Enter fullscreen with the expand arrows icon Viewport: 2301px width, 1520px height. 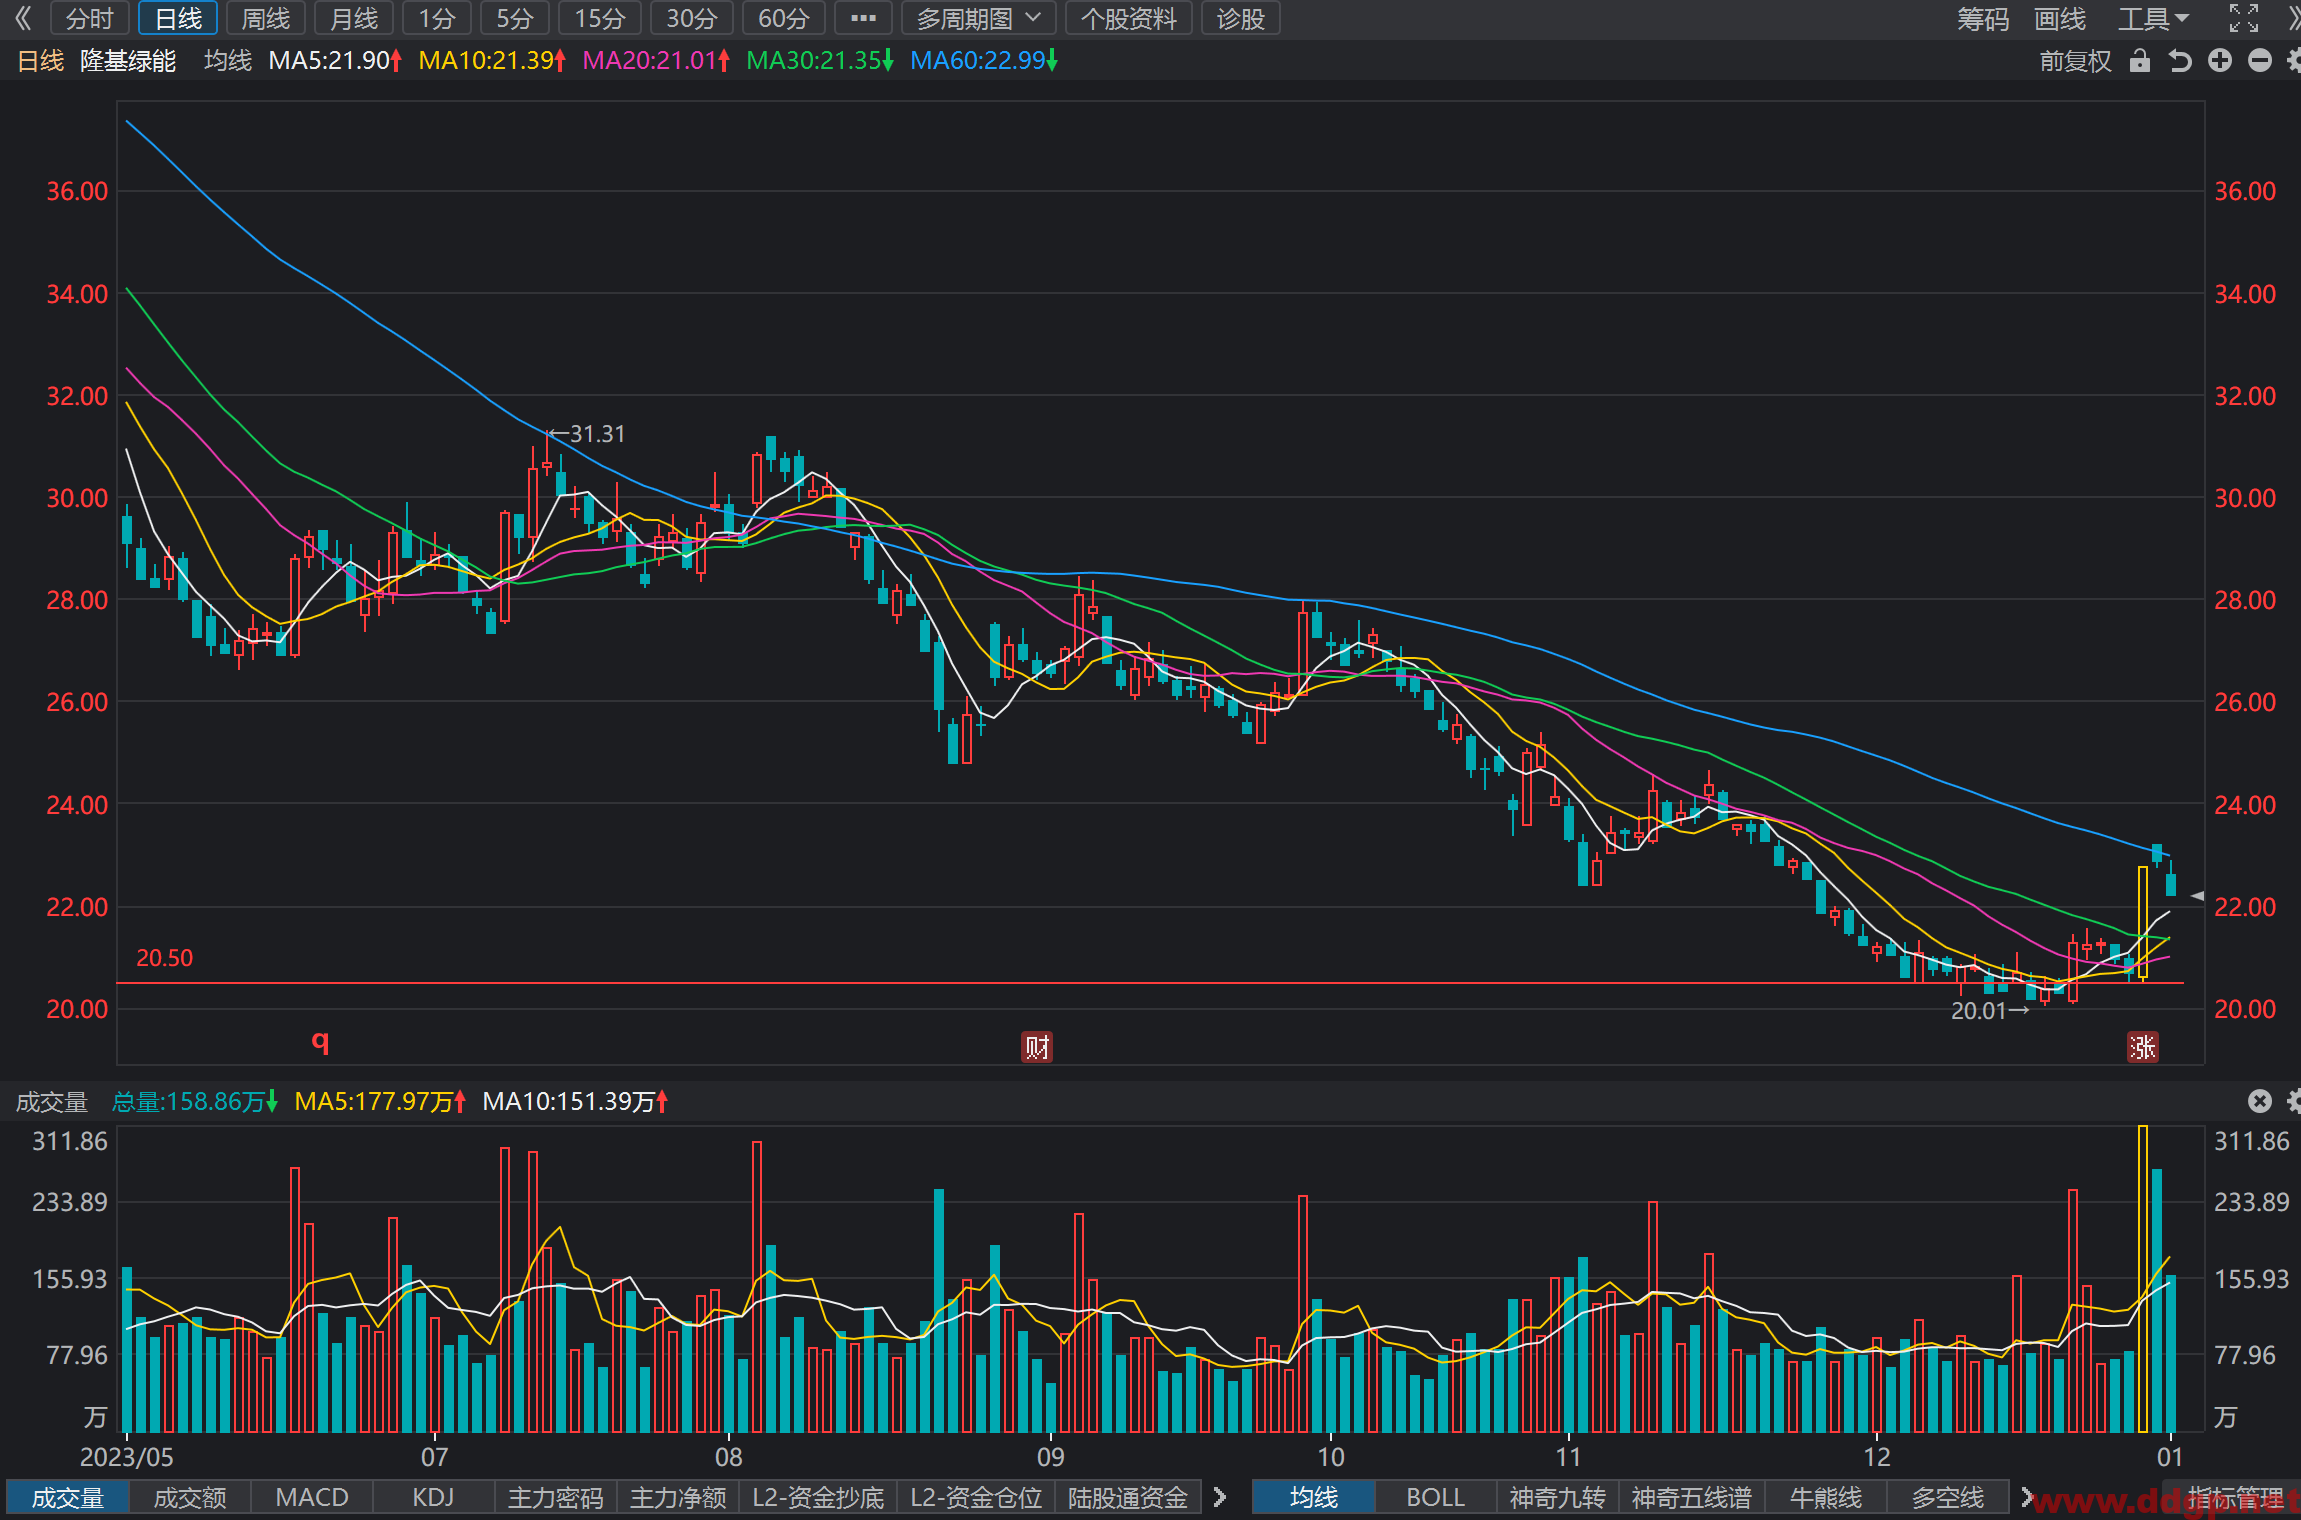tap(2244, 18)
